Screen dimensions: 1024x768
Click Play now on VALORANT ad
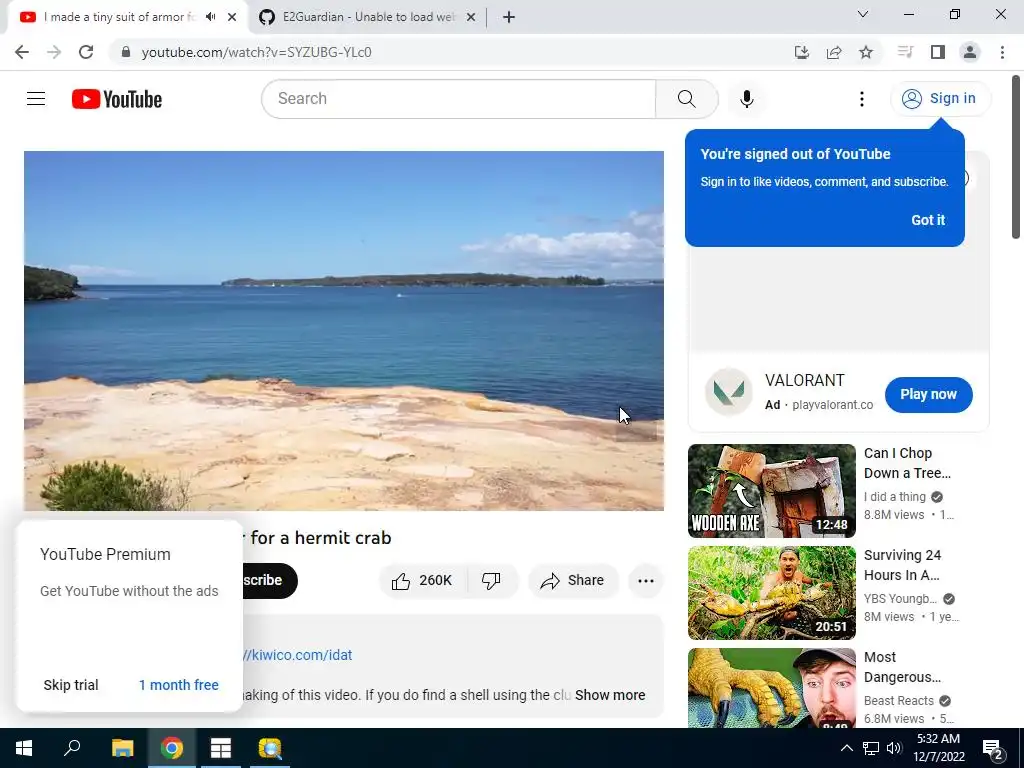(928, 394)
